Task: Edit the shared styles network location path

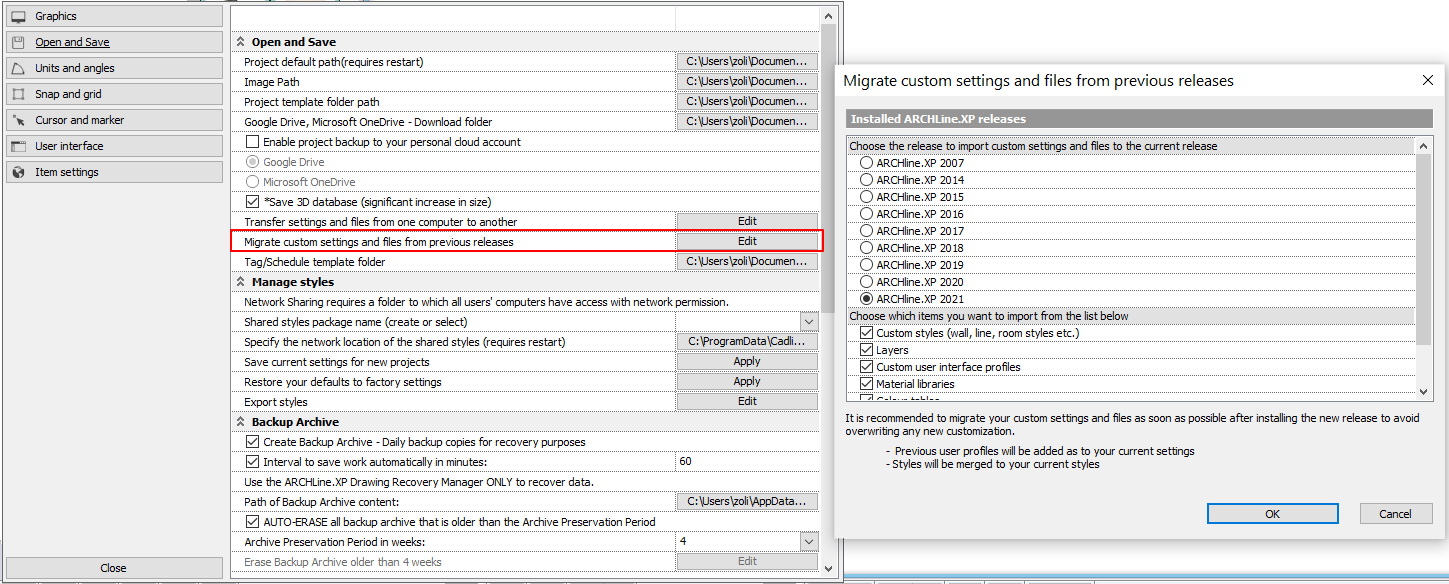Action: pos(747,342)
